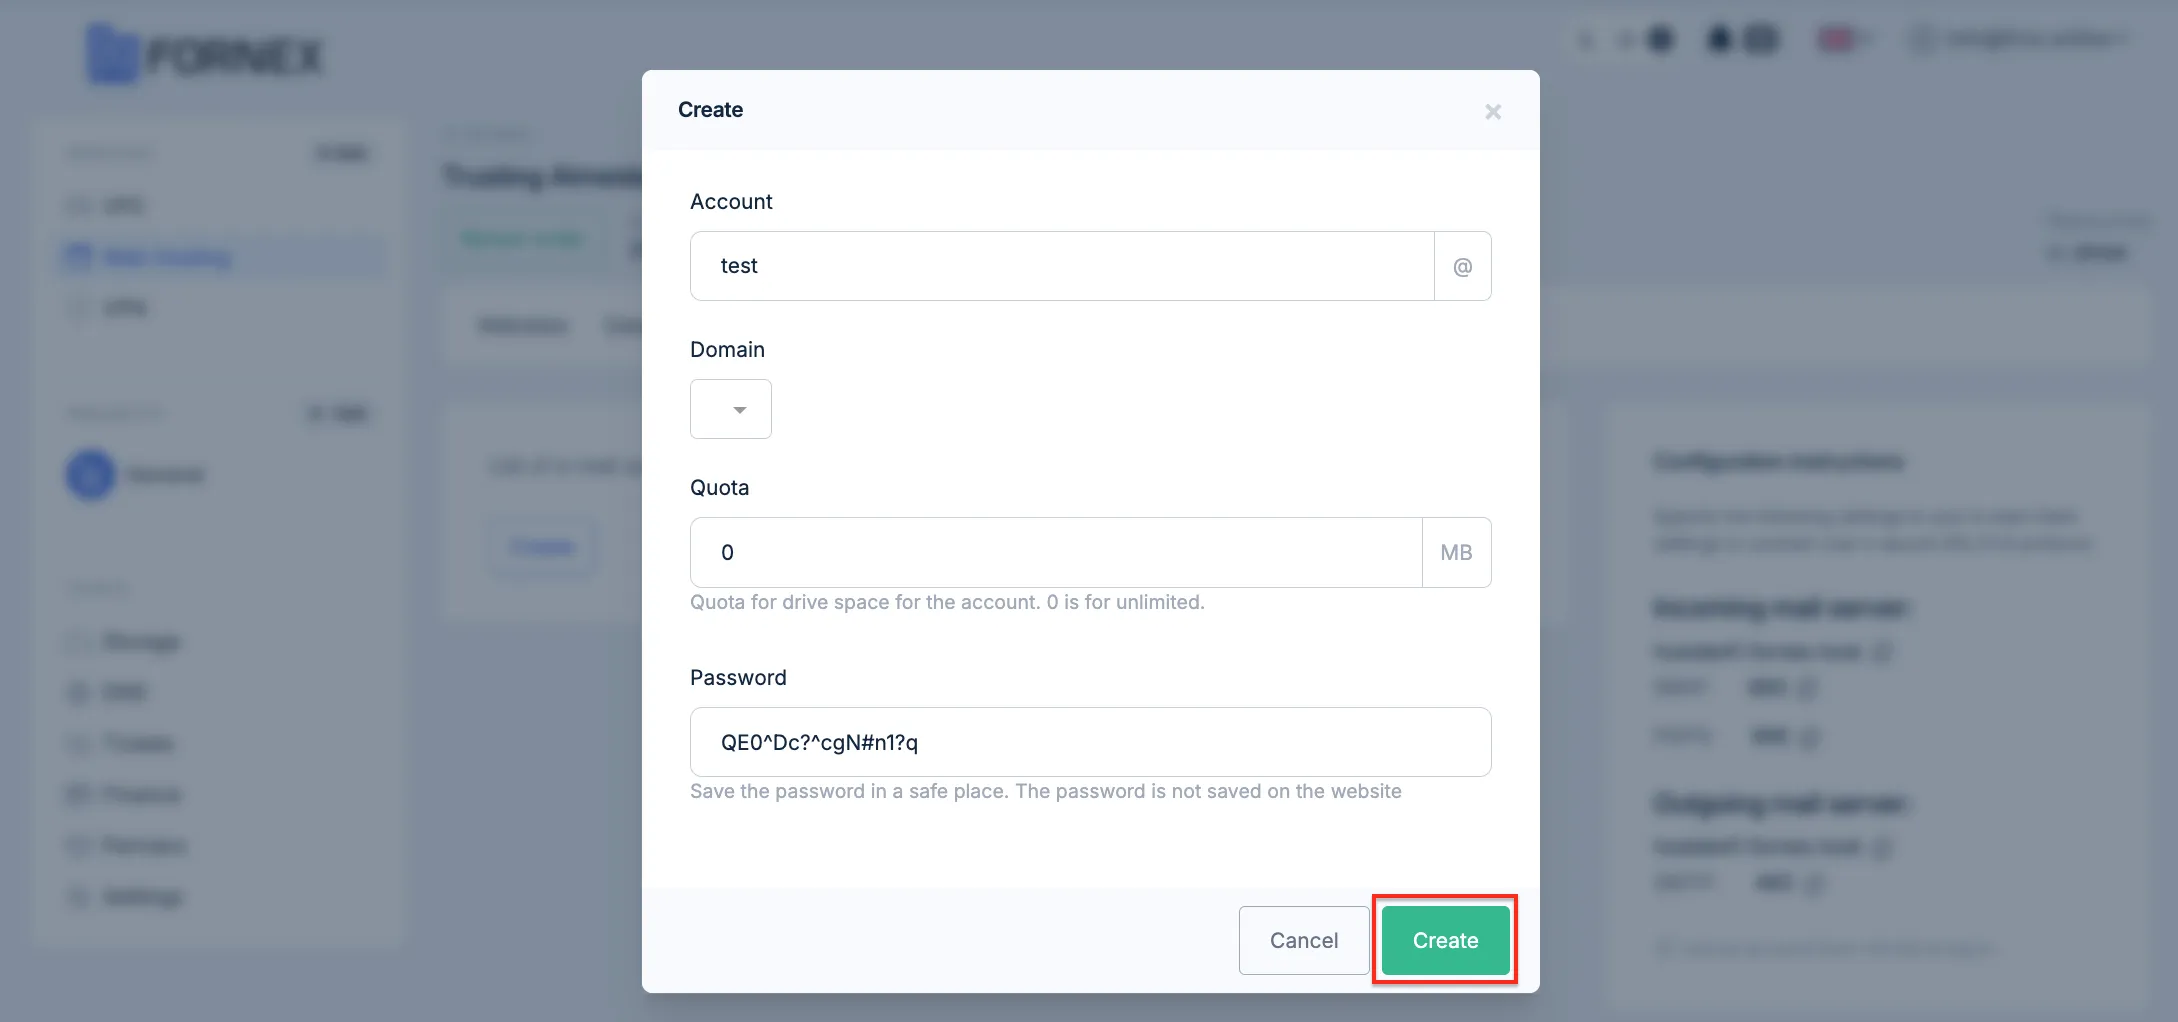Click the Quota value field
The height and width of the screenshot is (1022, 2178).
tap(1056, 552)
